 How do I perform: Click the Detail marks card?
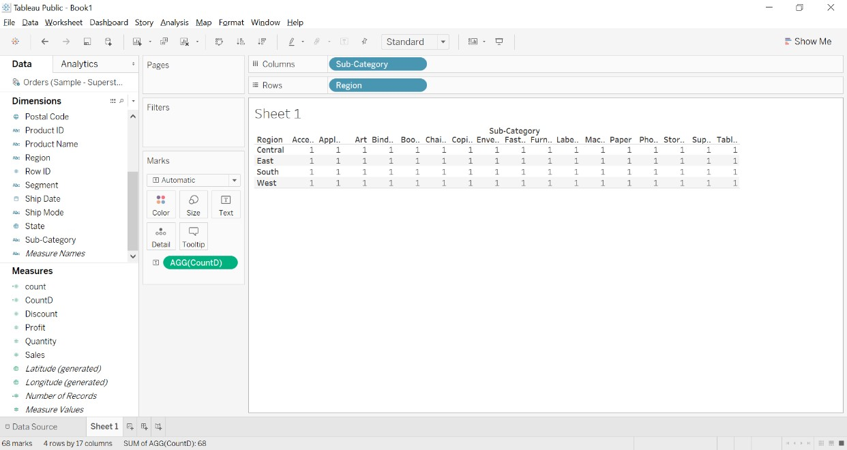pyautogui.click(x=161, y=237)
